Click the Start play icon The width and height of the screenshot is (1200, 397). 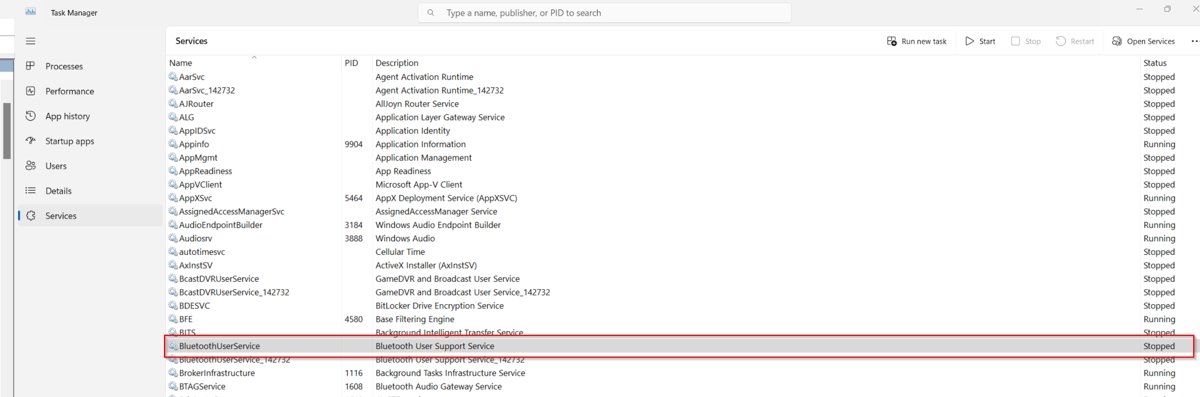tap(969, 41)
